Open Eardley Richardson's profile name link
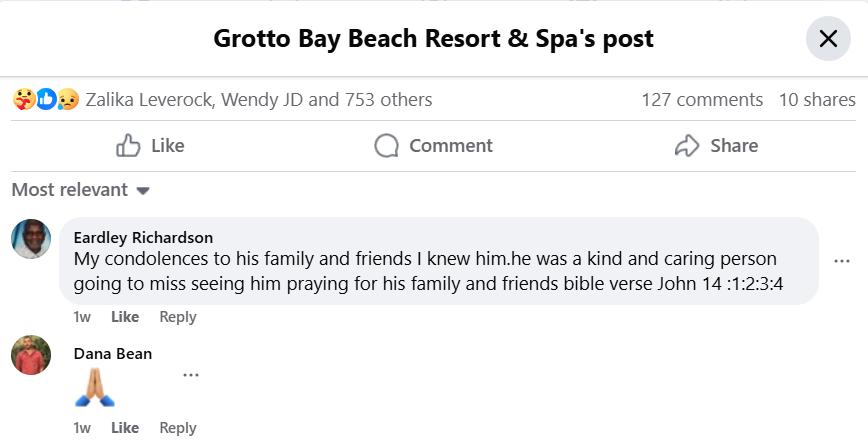This screenshot has height=442, width=868. click(x=143, y=237)
